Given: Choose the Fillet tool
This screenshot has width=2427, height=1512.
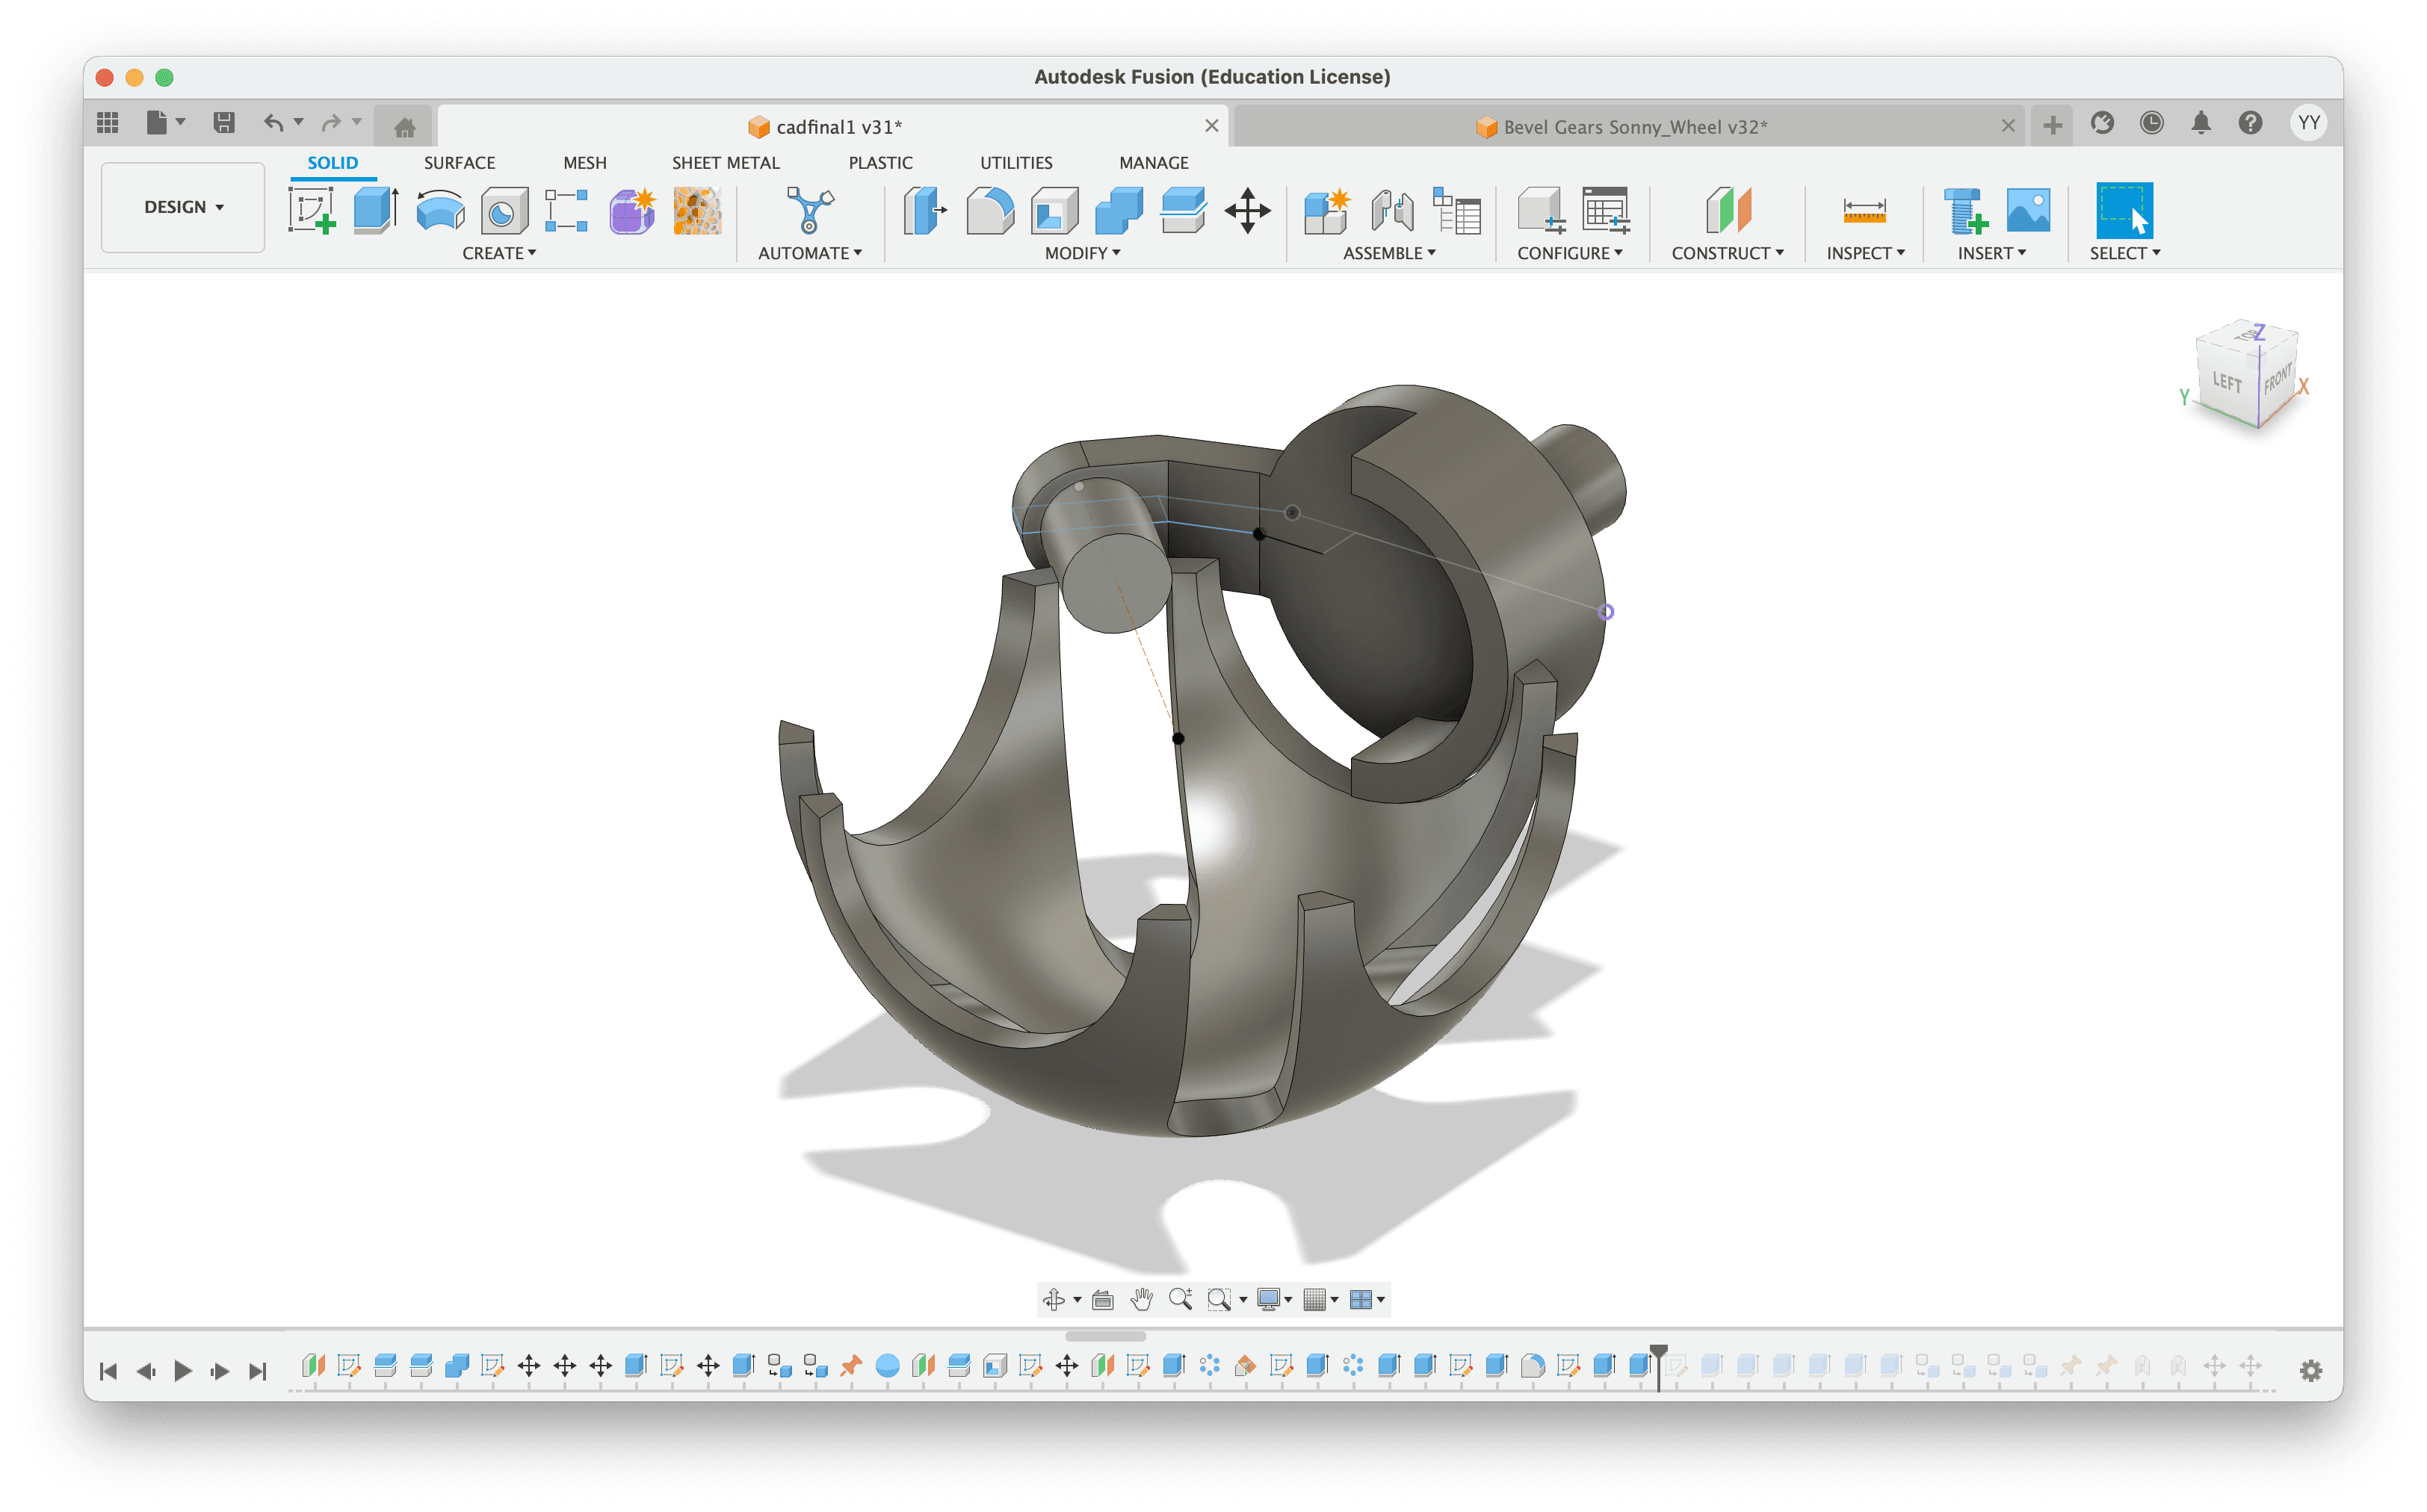Looking at the screenshot, I should (990, 211).
